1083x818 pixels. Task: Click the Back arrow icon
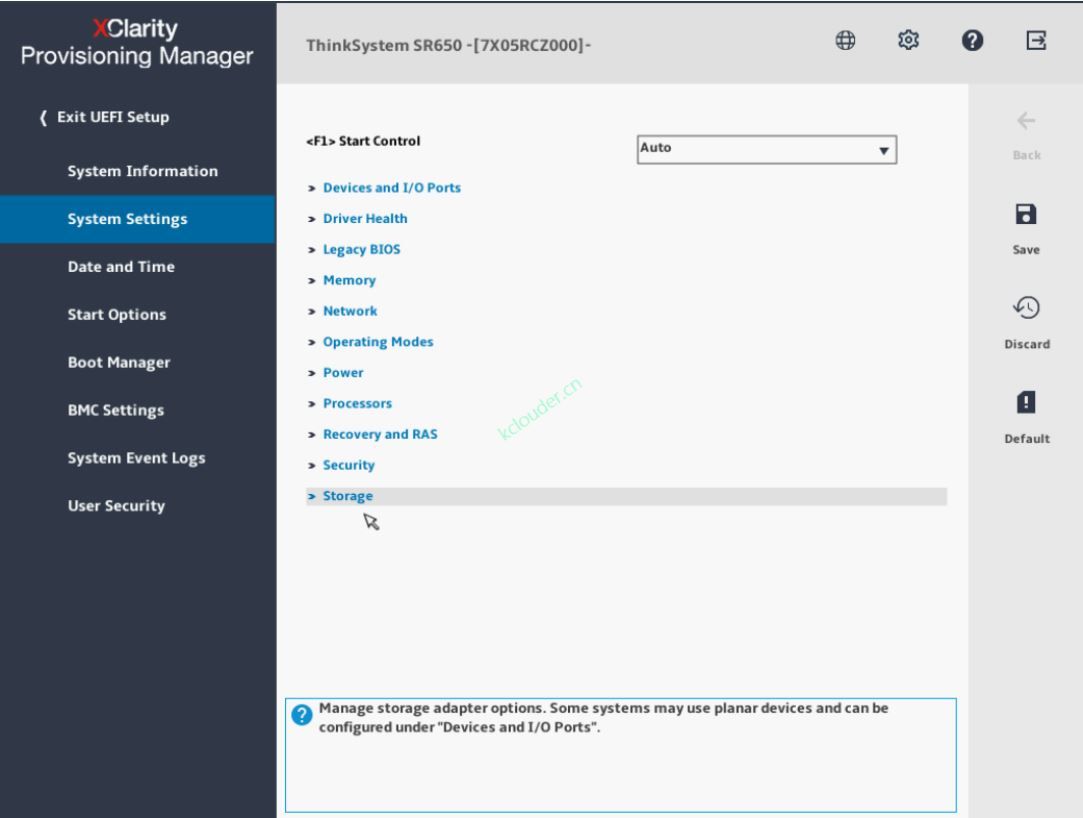click(1026, 121)
